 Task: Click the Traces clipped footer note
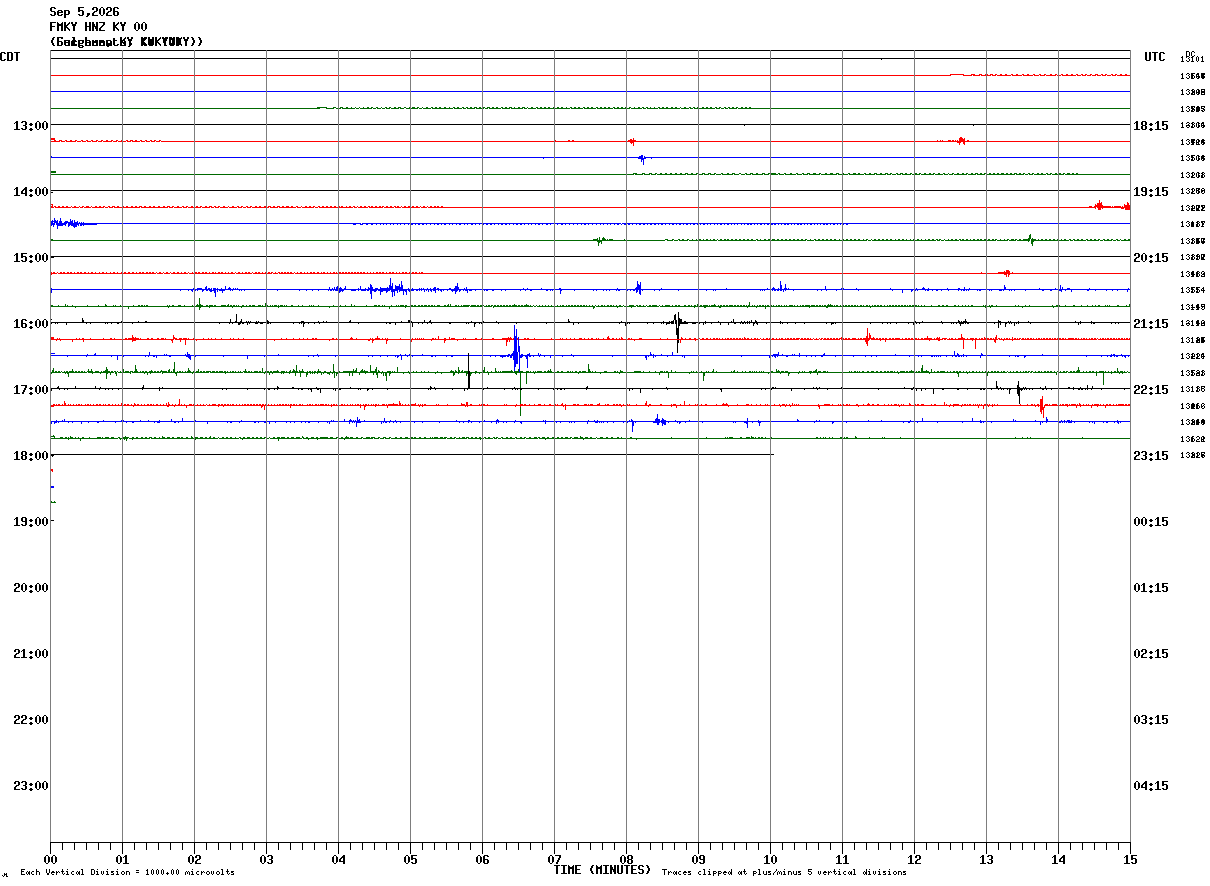click(x=784, y=872)
